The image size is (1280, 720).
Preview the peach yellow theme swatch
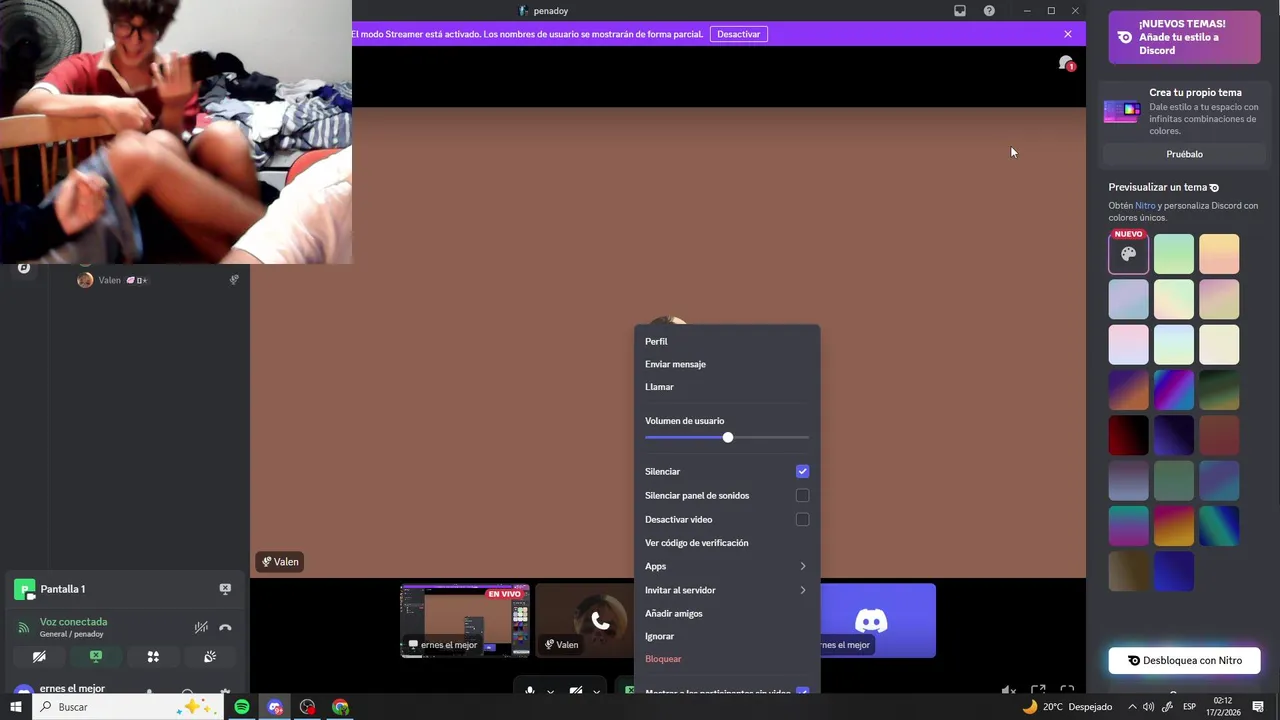click(1219, 254)
